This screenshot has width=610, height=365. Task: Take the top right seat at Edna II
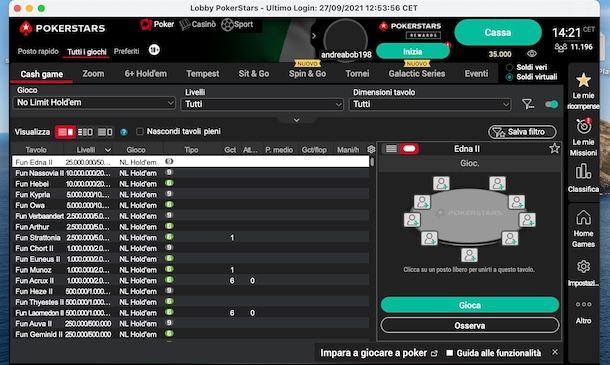(x=498, y=183)
